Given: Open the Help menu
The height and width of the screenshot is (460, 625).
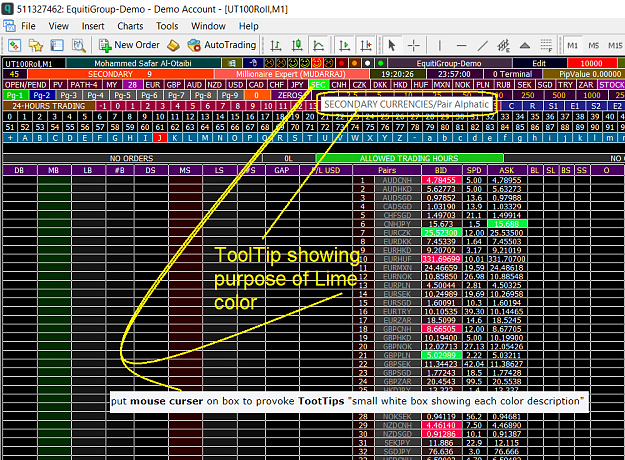Looking at the screenshot, I should pos(249,26).
